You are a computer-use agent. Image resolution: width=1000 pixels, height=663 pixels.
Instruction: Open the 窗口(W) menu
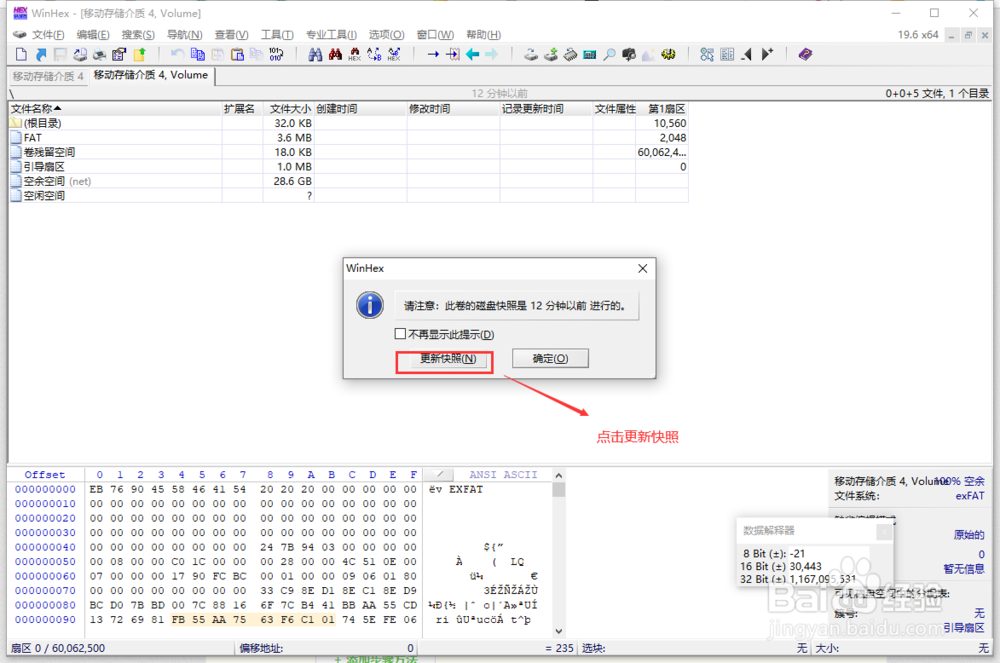(435, 34)
